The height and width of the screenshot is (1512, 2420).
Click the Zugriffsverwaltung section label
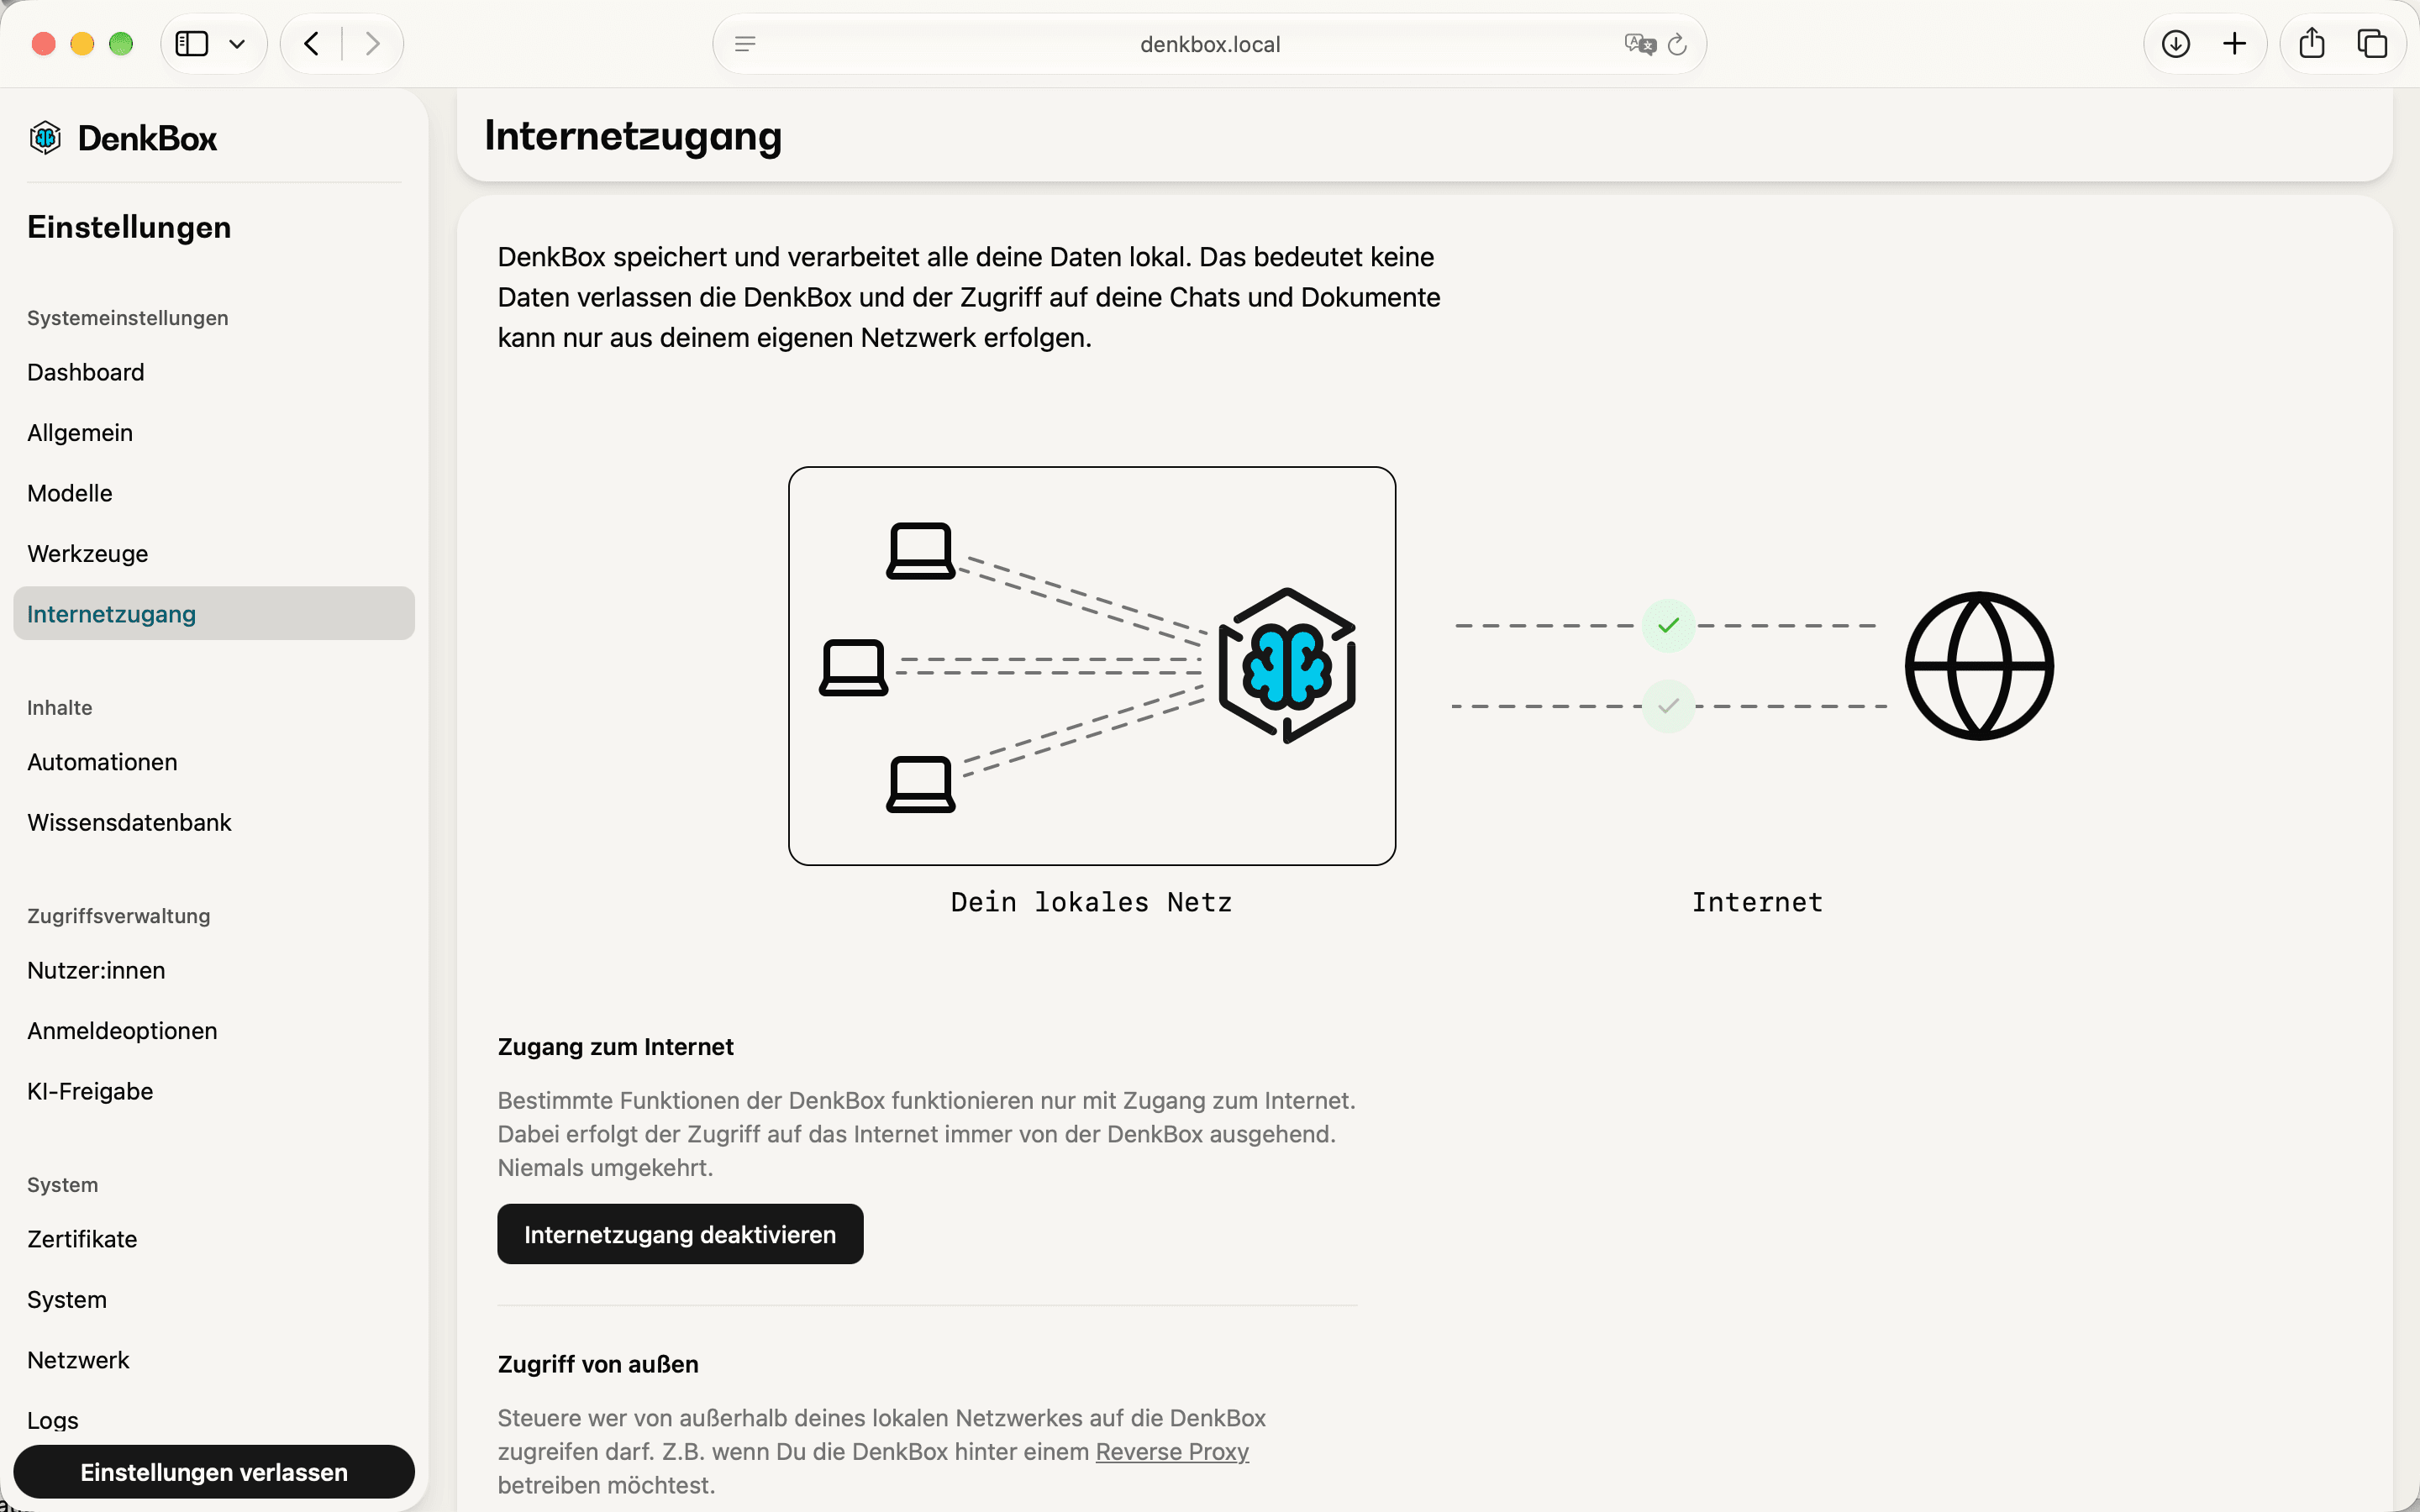[119, 916]
